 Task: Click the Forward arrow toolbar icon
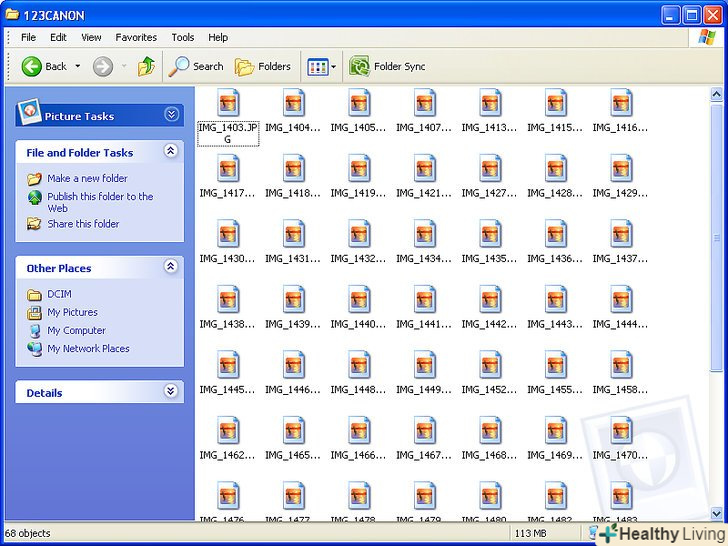pos(102,67)
